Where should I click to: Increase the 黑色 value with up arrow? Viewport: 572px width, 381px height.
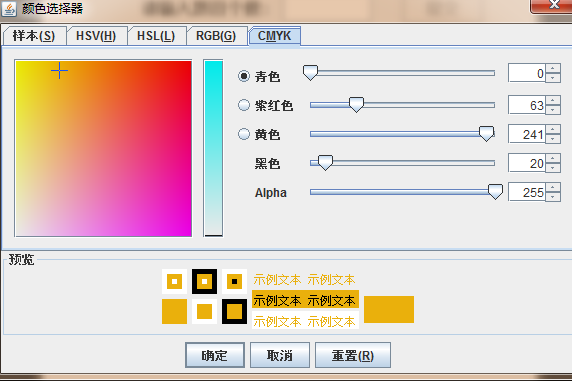tap(553, 158)
